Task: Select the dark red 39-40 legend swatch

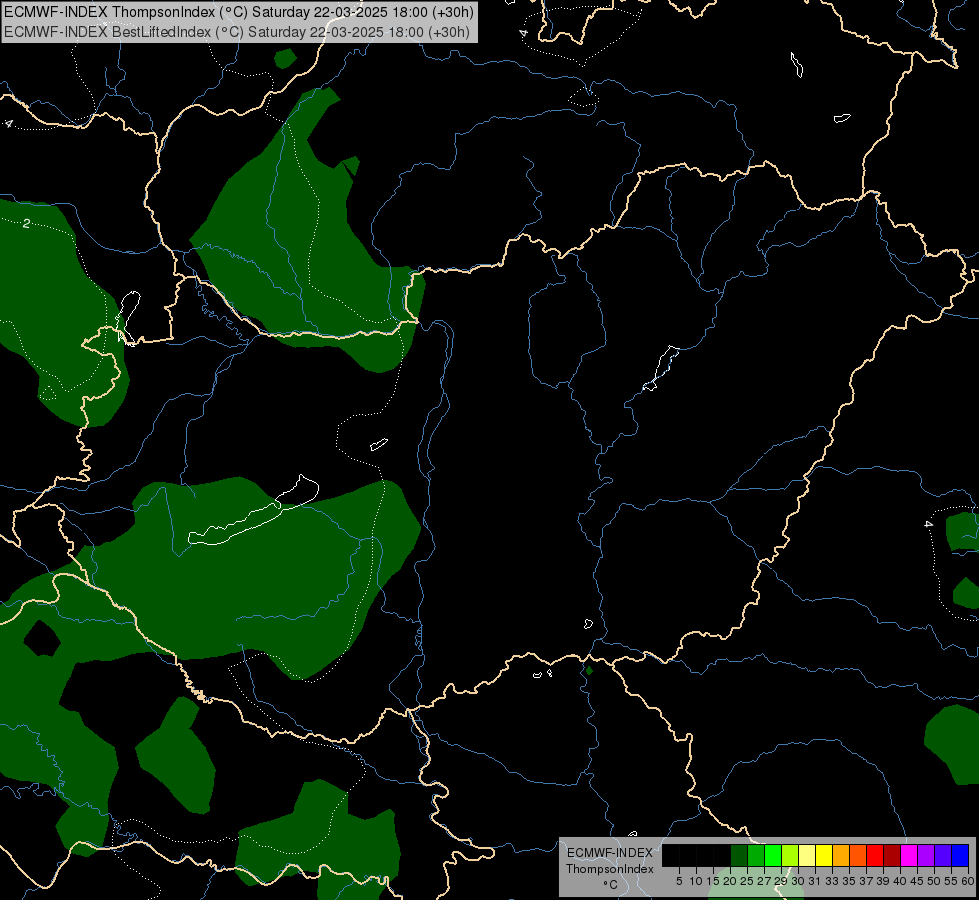Action: click(x=892, y=855)
